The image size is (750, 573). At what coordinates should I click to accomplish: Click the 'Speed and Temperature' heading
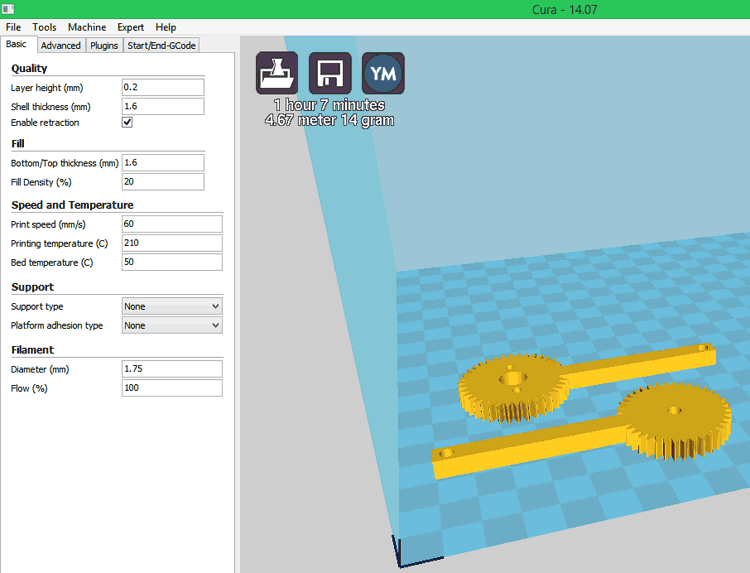pyautogui.click(x=72, y=205)
